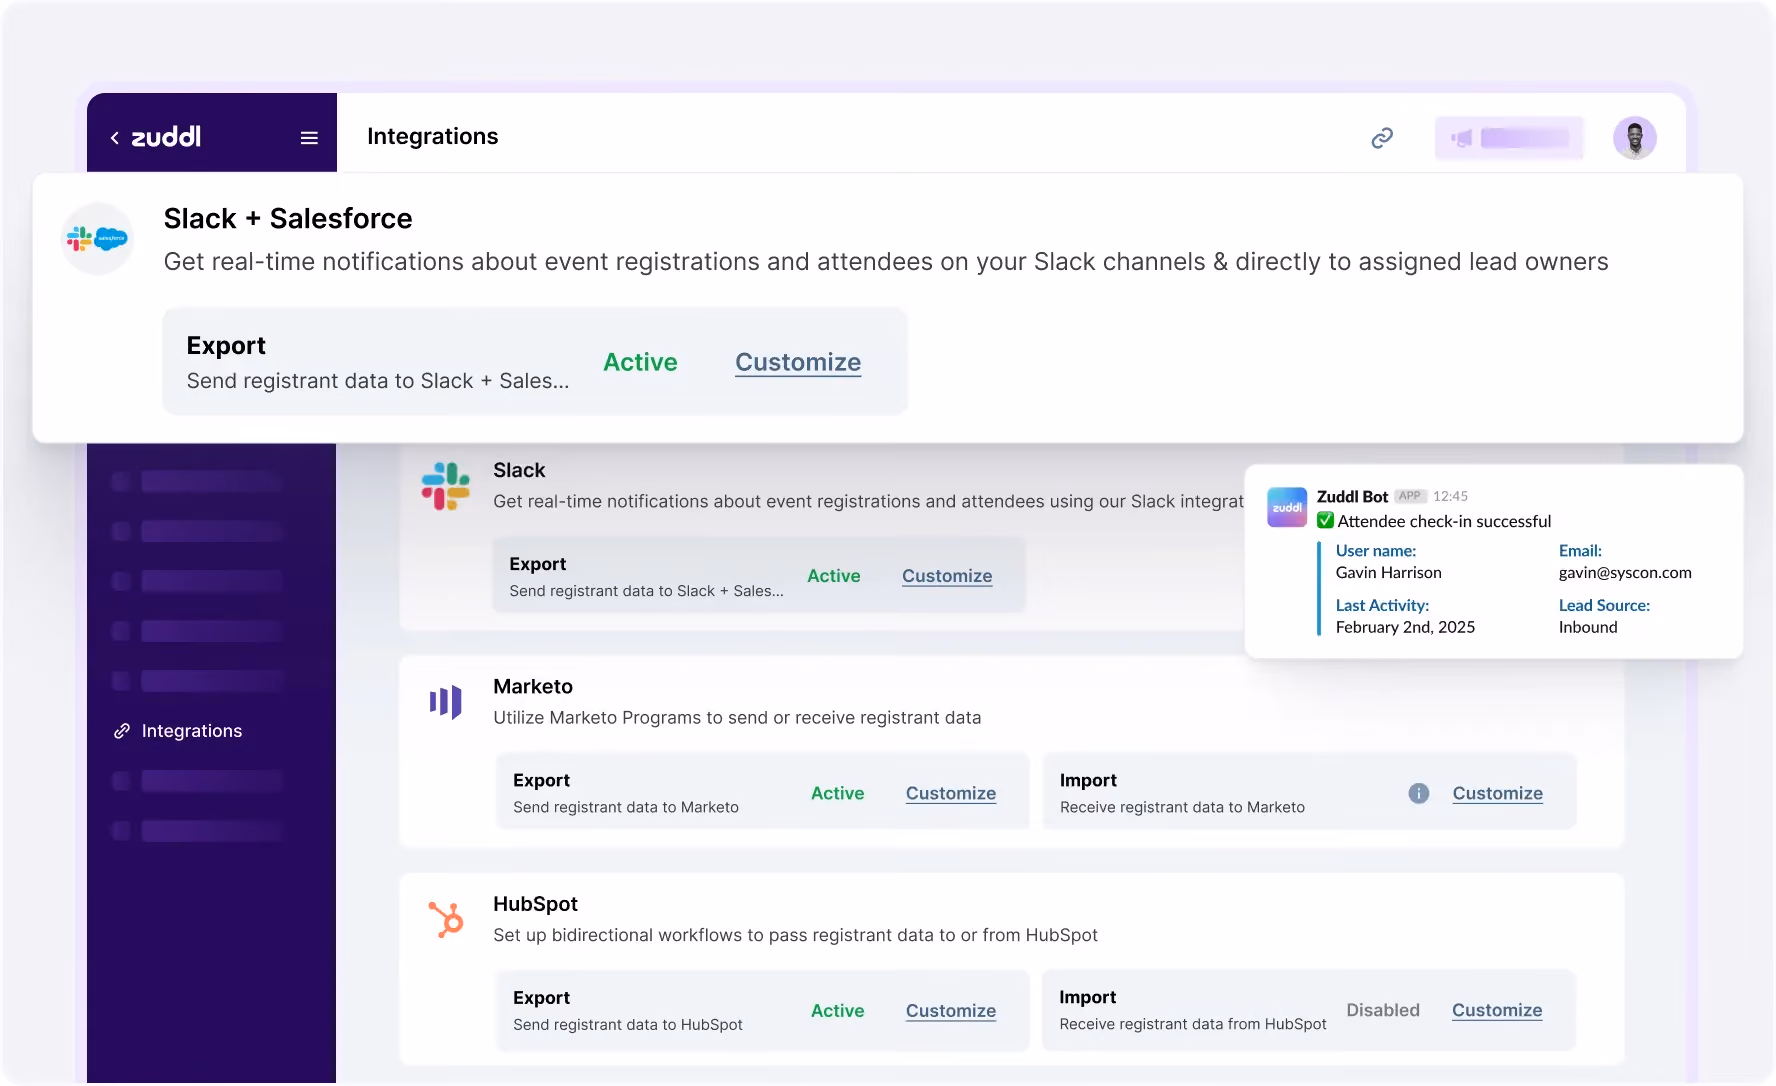Select Integrations in the sidebar
This screenshot has width=1776, height=1086.
[x=192, y=731]
